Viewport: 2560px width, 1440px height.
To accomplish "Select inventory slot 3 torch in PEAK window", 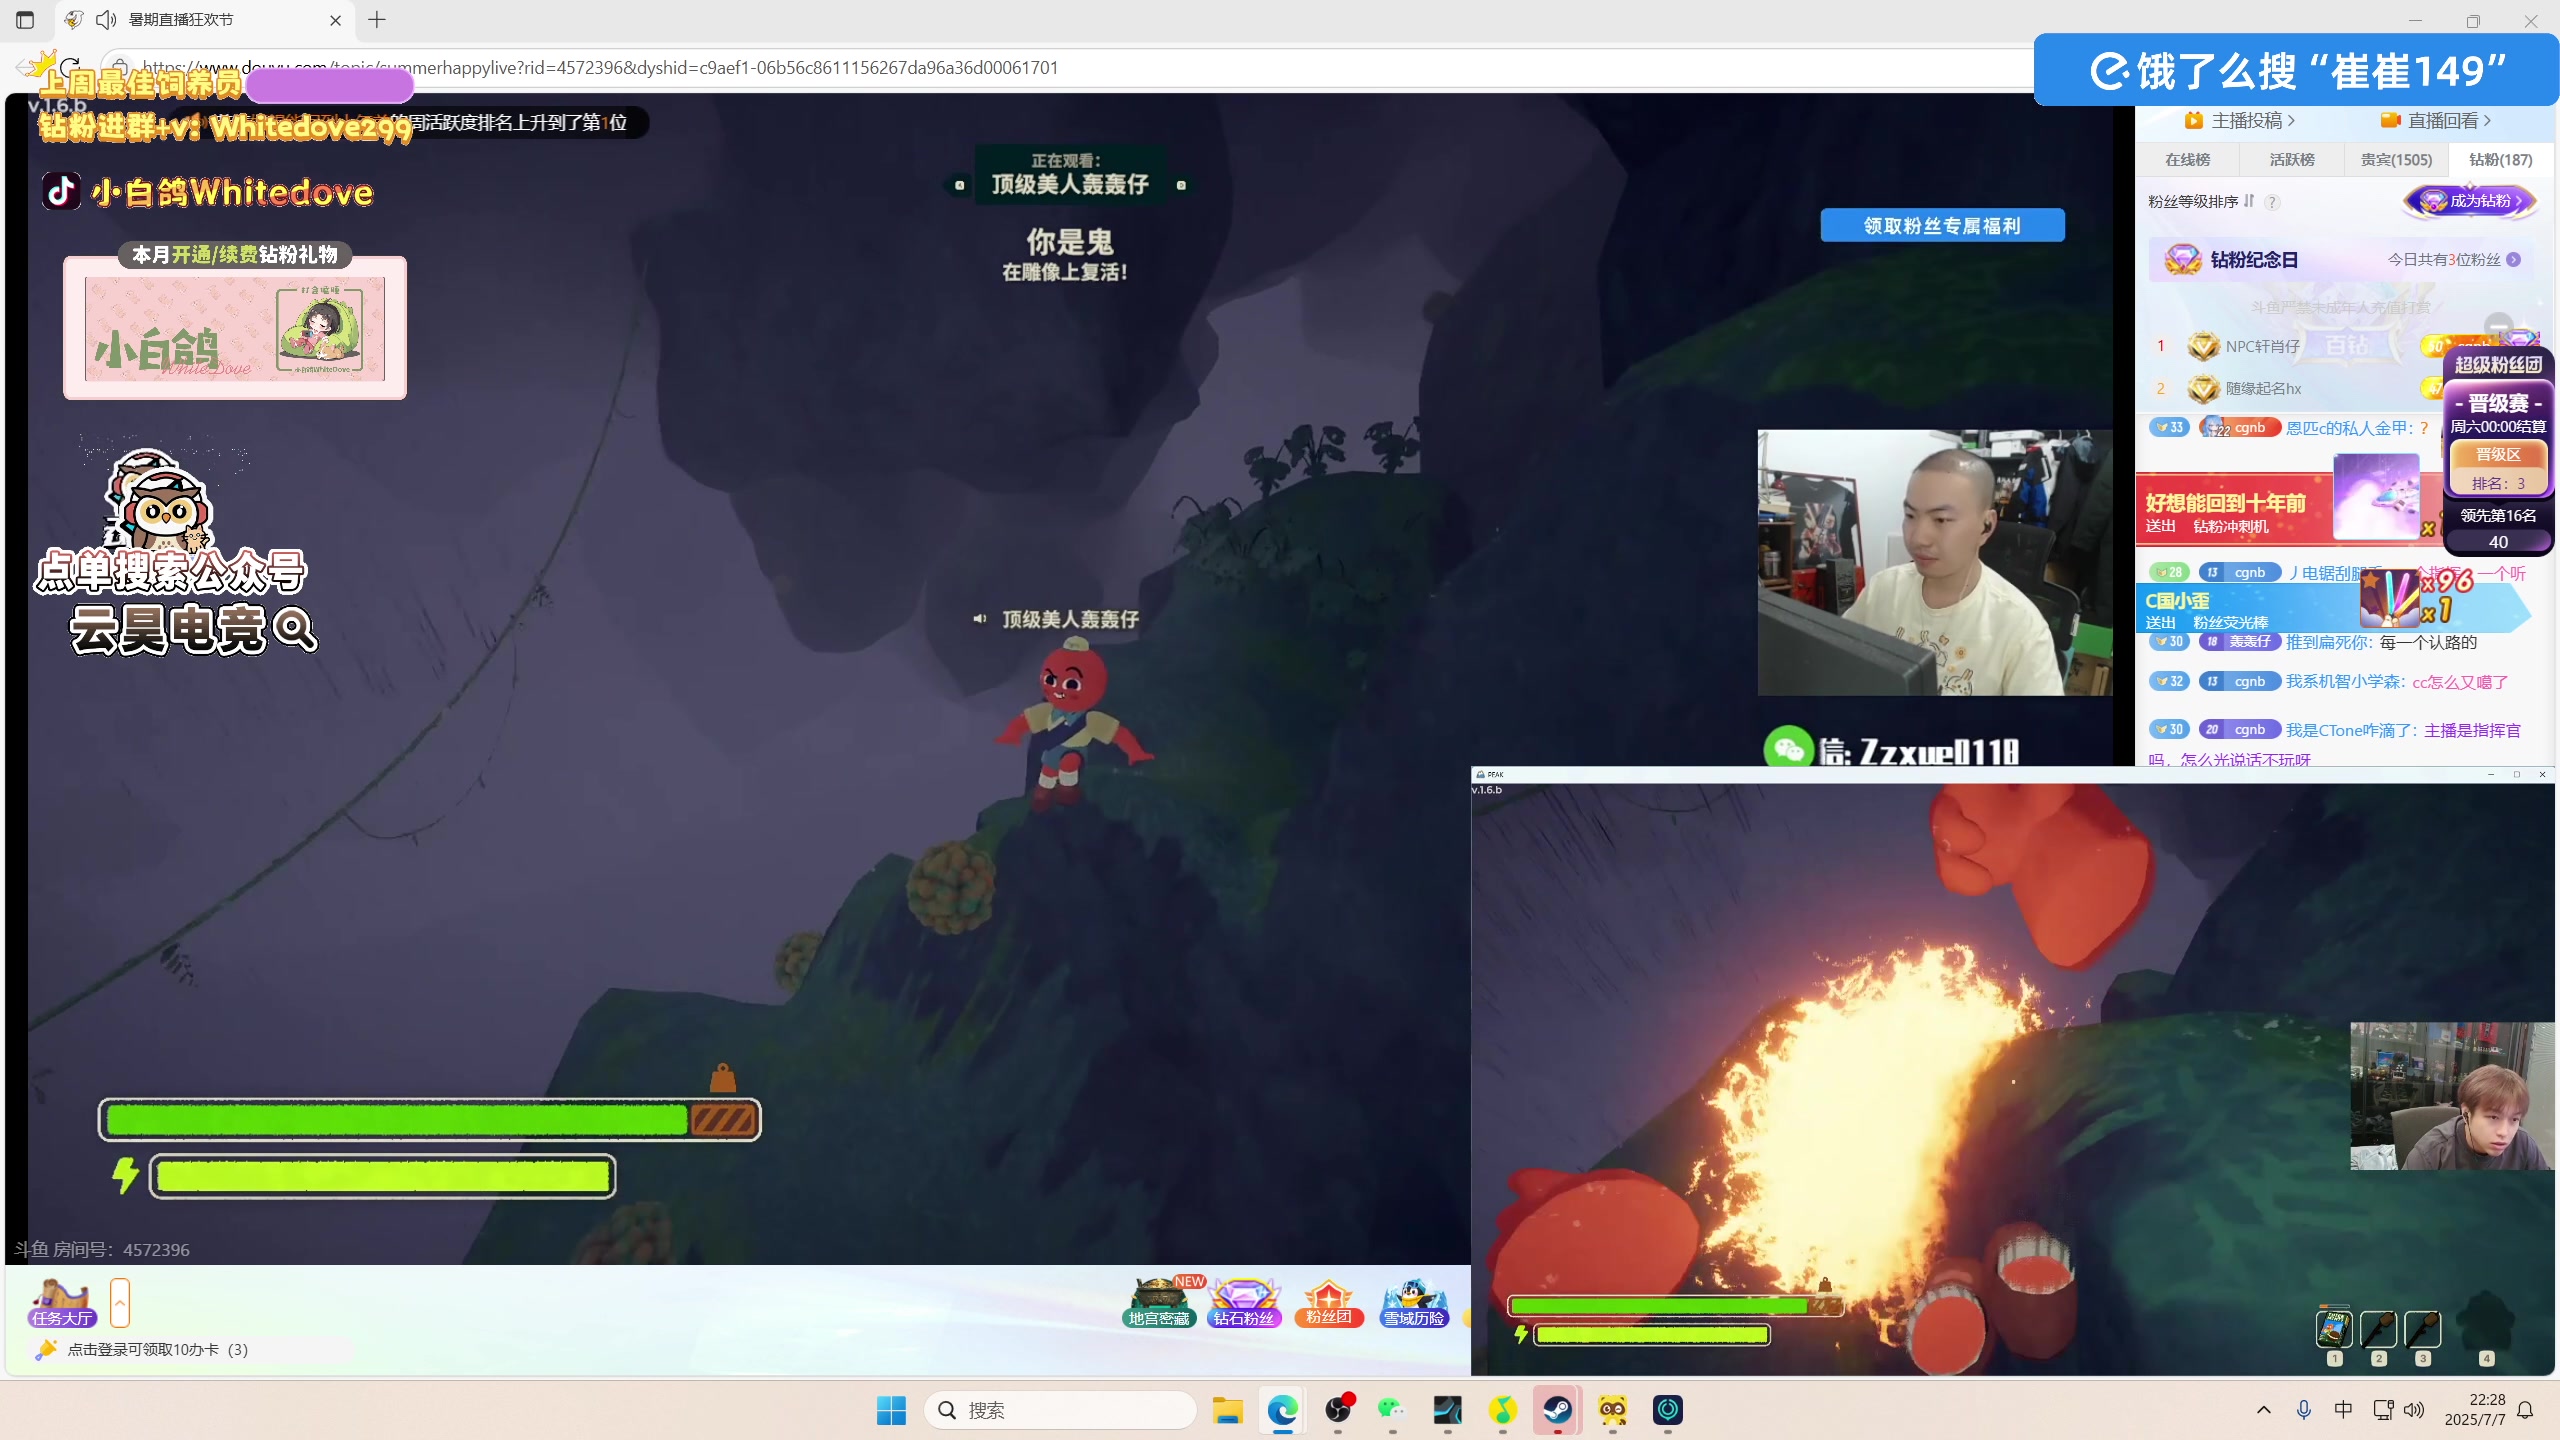I will coord(2422,1330).
